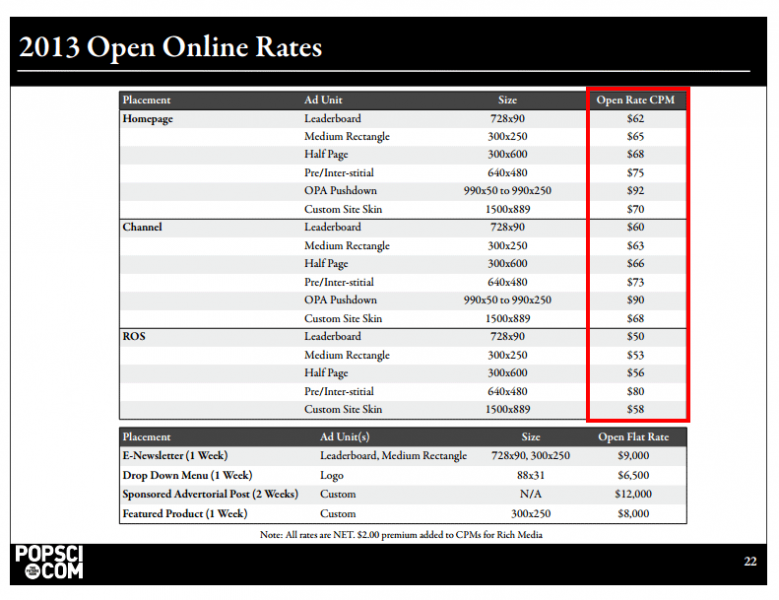
Task: Click the $70 CPM value
Action: pos(635,209)
